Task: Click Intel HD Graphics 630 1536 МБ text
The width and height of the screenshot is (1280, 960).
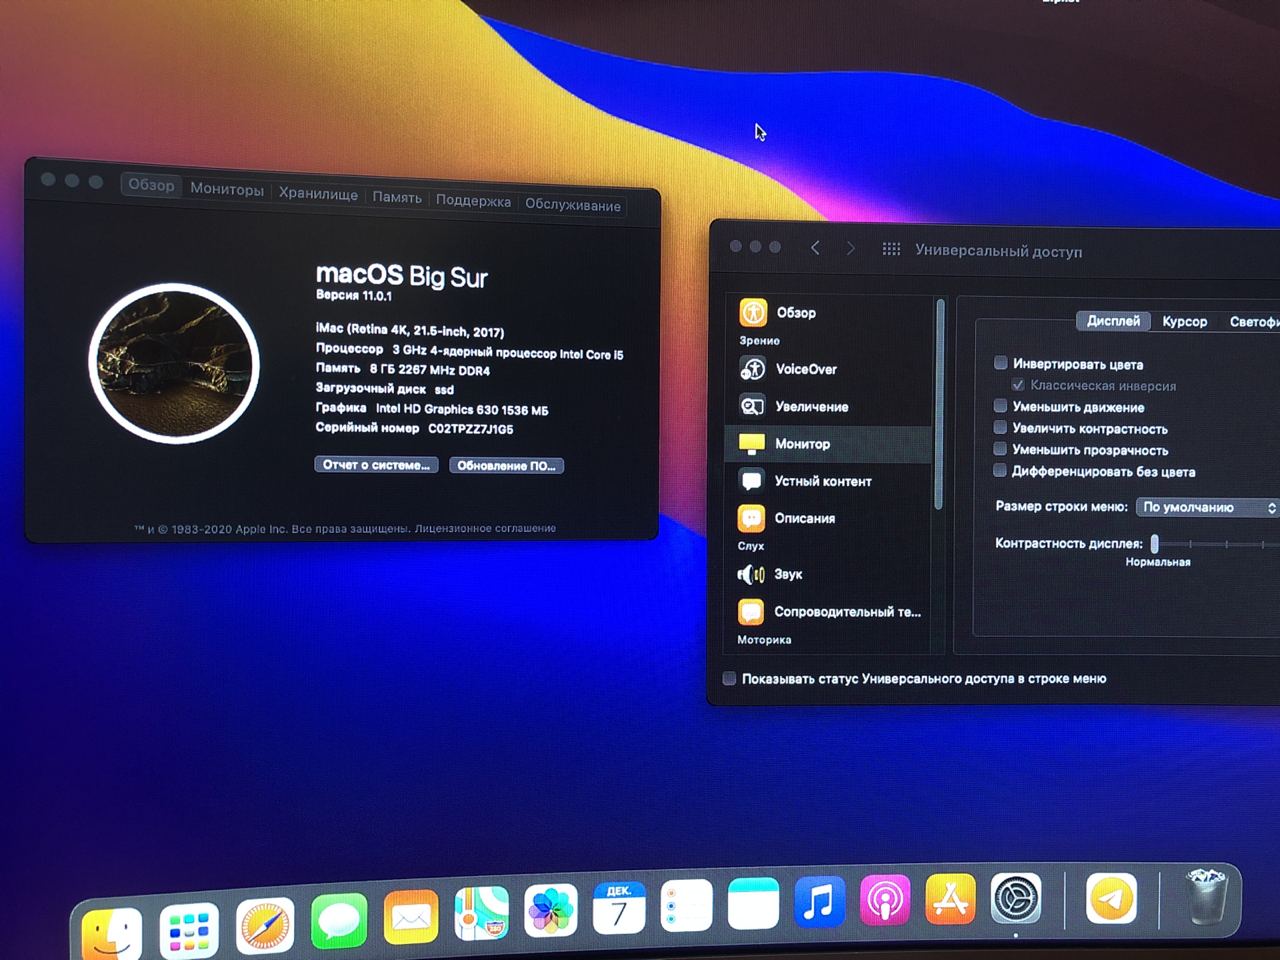Action: (x=462, y=409)
